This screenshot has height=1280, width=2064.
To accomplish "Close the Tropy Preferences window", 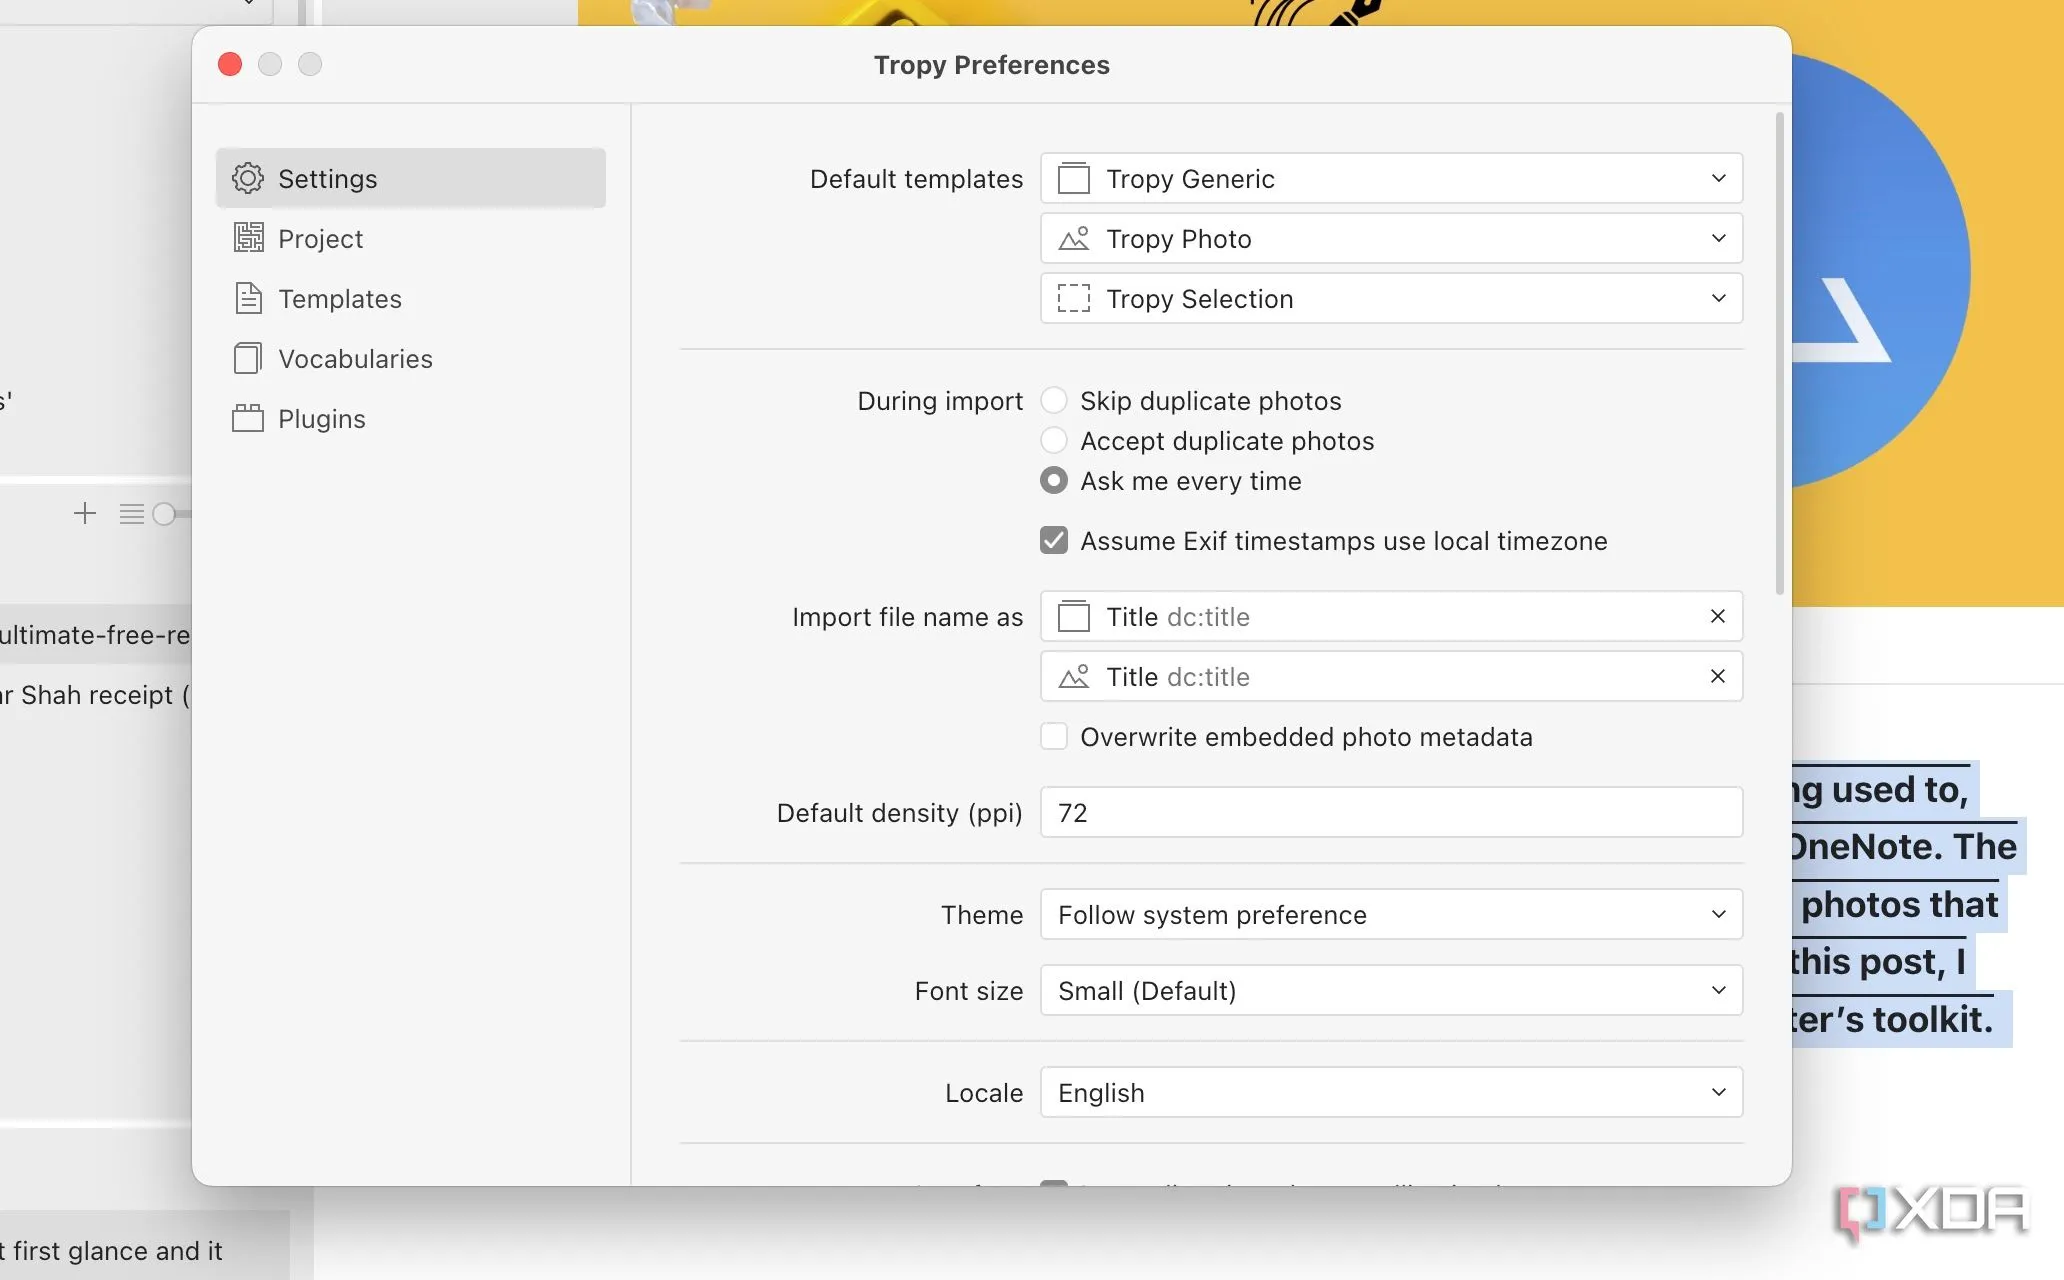I will click(x=230, y=64).
